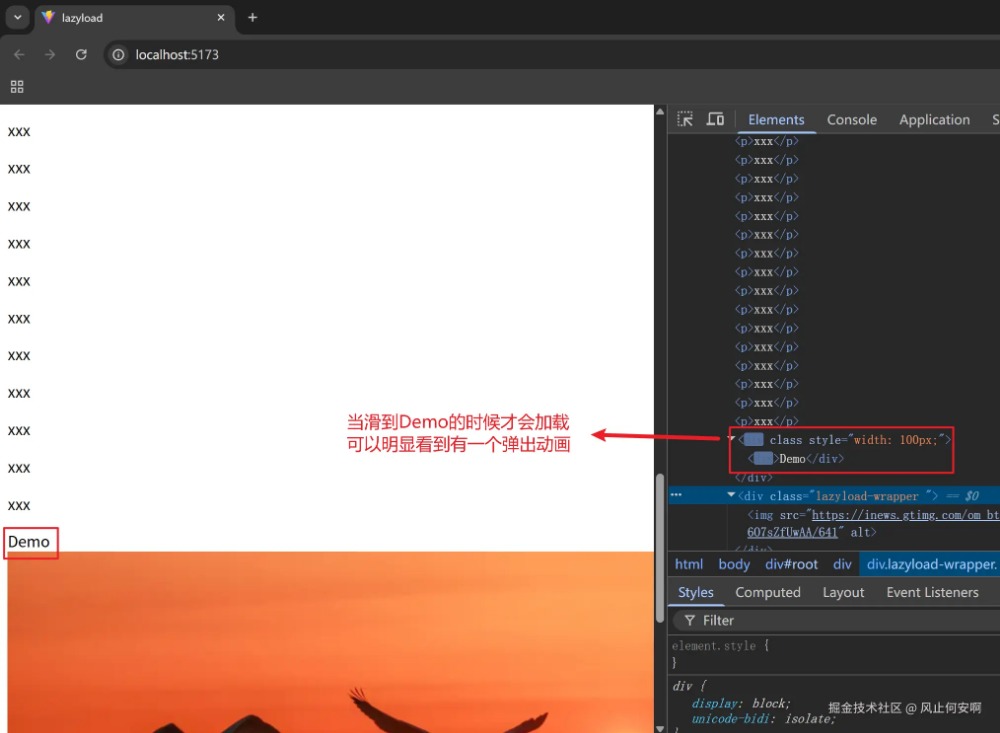1000x733 pixels.
Task: Select div#root in the breadcrumb
Action: (x=792, y=564)
